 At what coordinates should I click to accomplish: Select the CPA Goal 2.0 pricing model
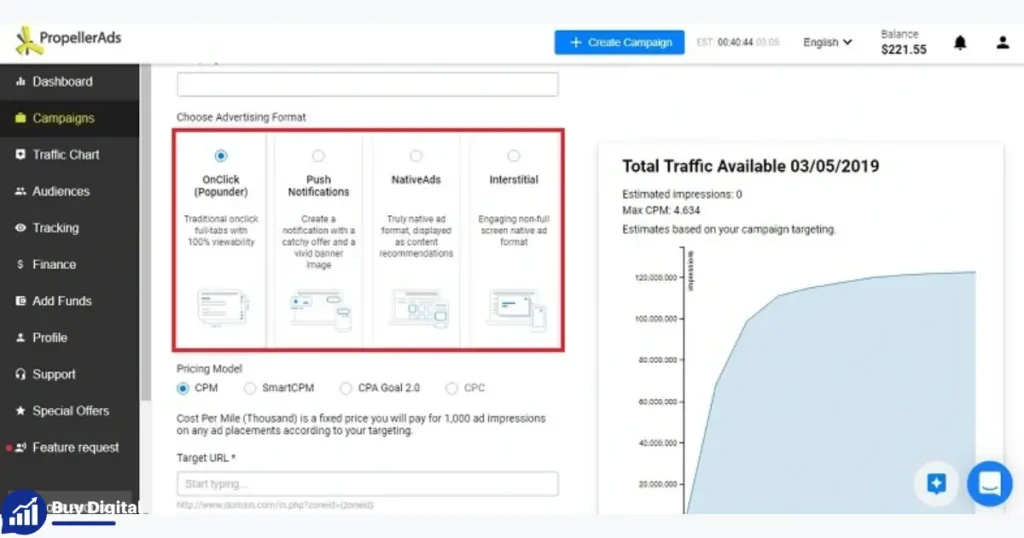click(x=345, y=388)
